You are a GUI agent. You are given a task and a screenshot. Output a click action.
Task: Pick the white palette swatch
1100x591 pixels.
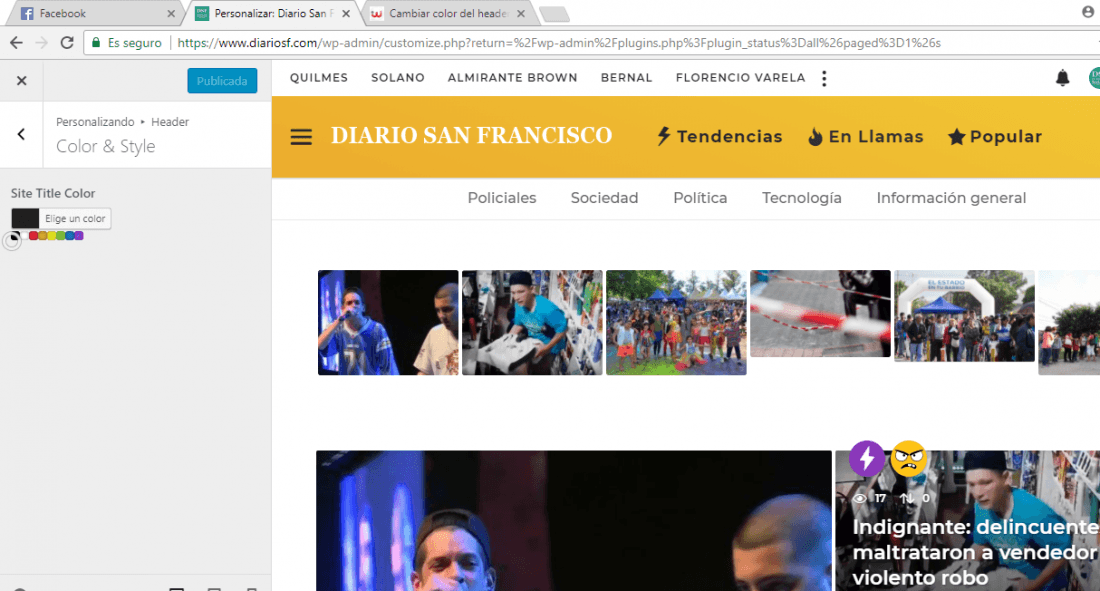pos(24,236)
